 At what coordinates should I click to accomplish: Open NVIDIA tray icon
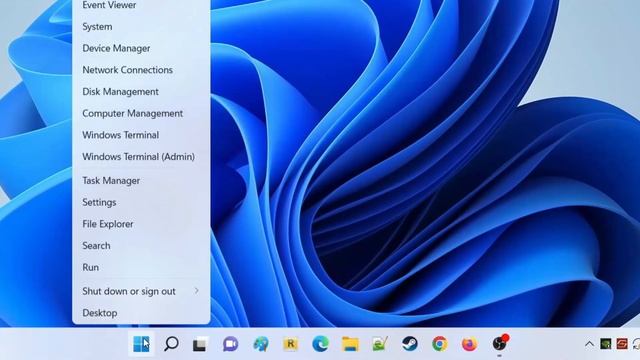606,344
